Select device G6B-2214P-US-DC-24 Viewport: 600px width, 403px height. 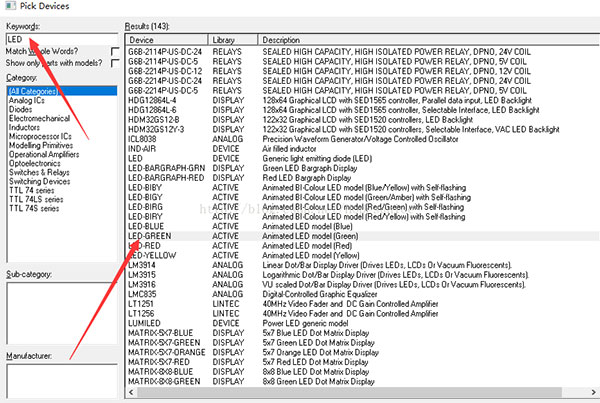[363, 81]
